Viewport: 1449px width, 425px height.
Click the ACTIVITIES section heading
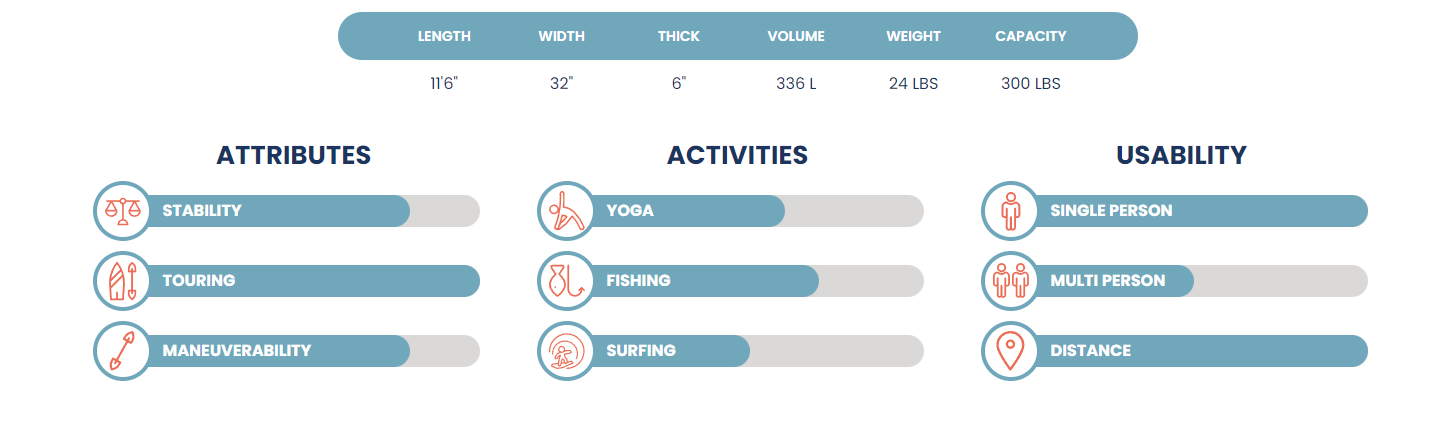(x=738, y=155)
